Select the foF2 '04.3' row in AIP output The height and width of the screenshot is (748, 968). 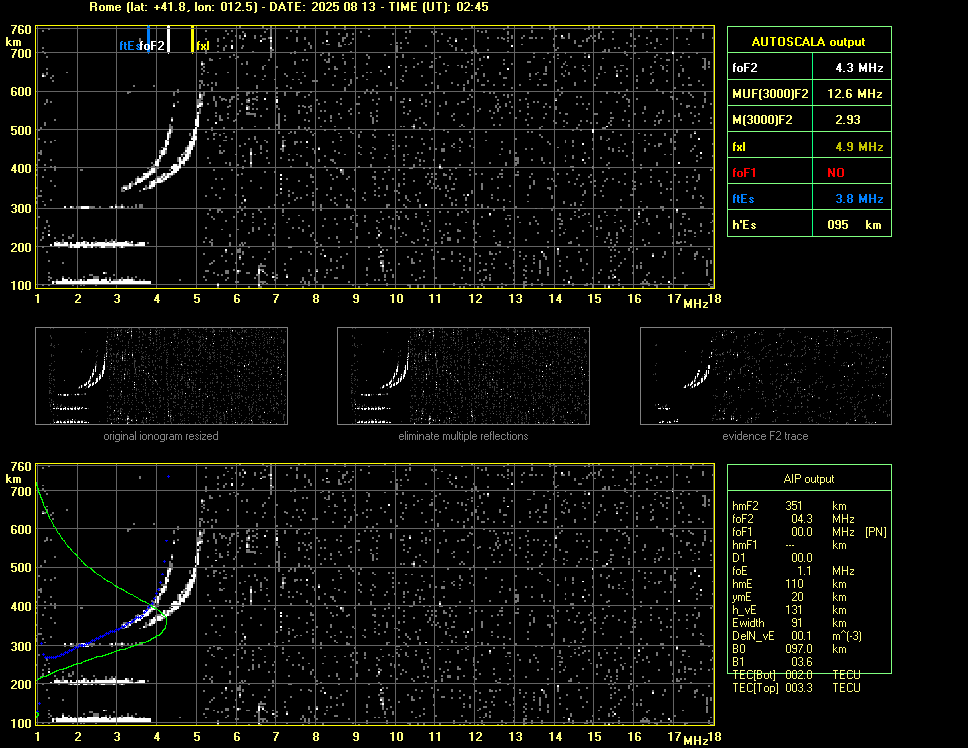pyautogui.click(x=793, y=519)
